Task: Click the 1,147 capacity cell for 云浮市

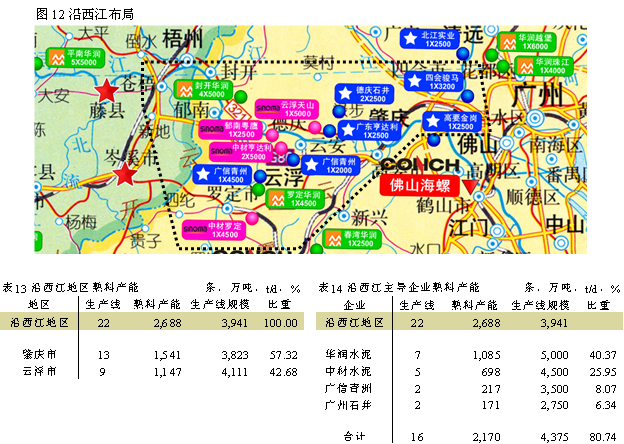Action: (x=167, y=372)
